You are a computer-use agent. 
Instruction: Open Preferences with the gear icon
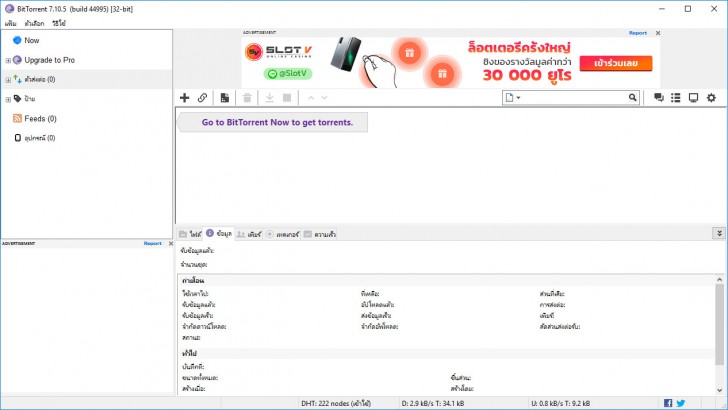coord(711,98)
